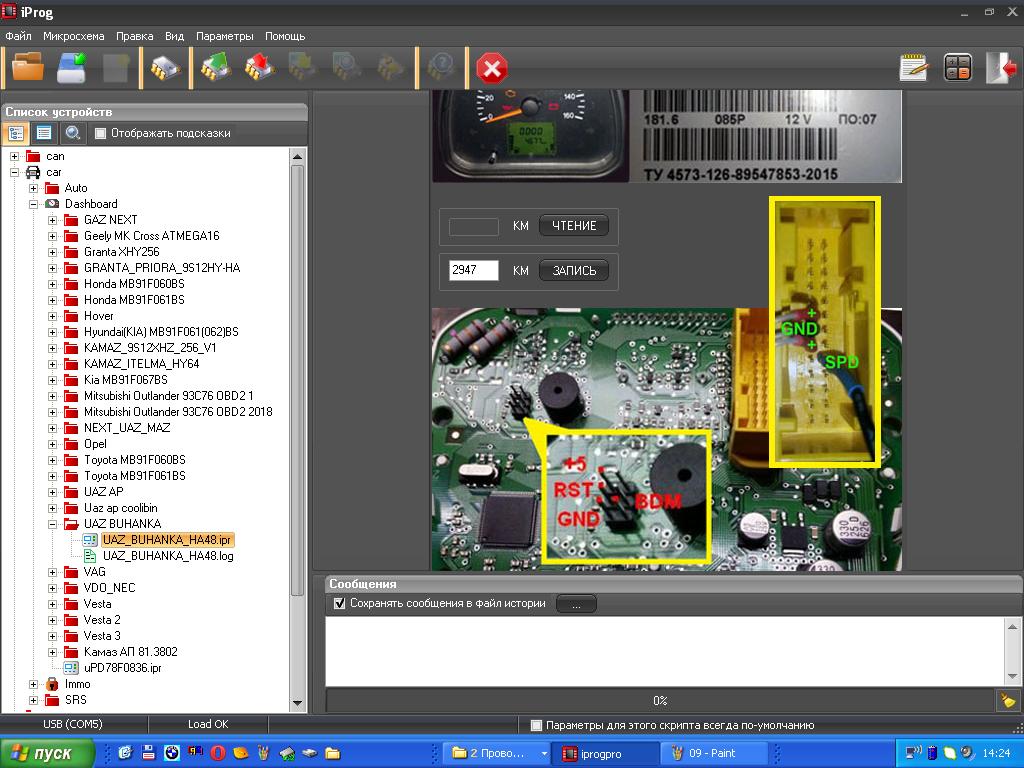Click the magnifier search icon in device list

point(72,133)
